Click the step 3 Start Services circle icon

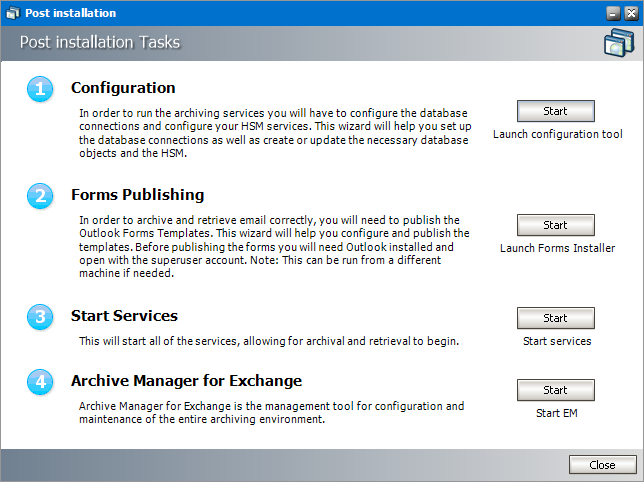click(x=40, y=317)
